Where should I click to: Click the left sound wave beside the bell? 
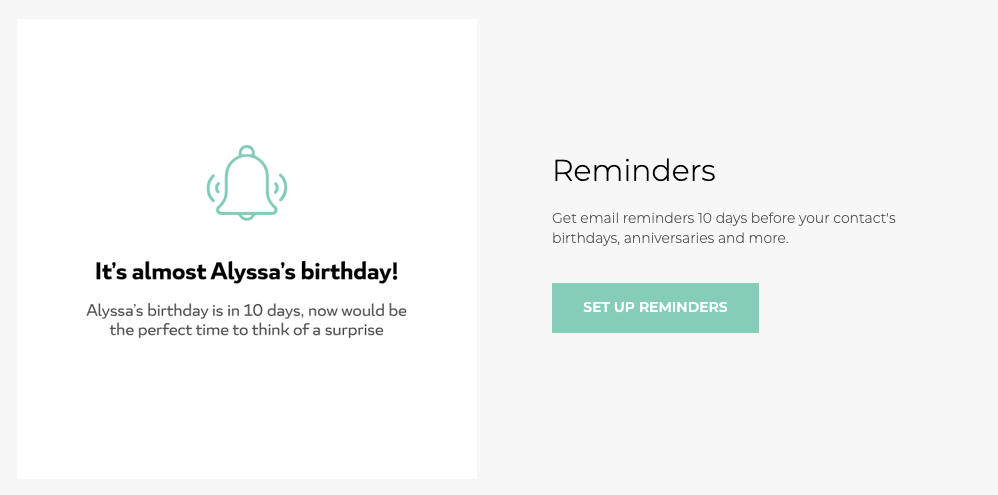pos(213,187)
